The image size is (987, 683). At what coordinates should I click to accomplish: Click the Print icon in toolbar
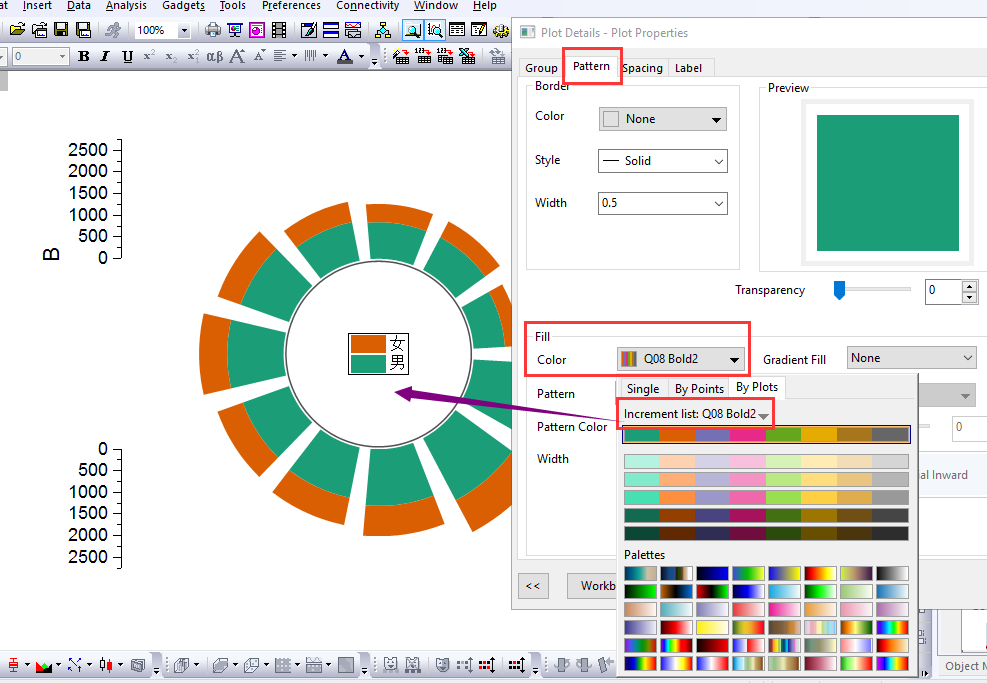[213, 30]
